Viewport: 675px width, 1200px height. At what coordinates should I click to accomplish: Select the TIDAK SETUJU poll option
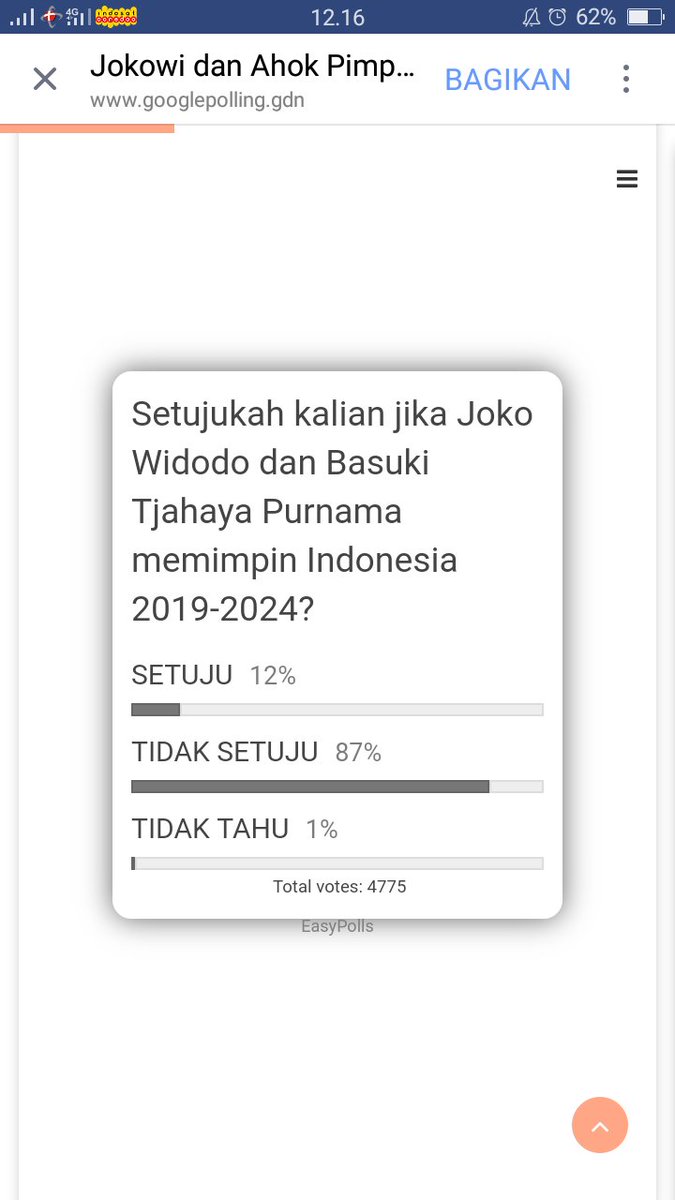[x=225, y=752]
